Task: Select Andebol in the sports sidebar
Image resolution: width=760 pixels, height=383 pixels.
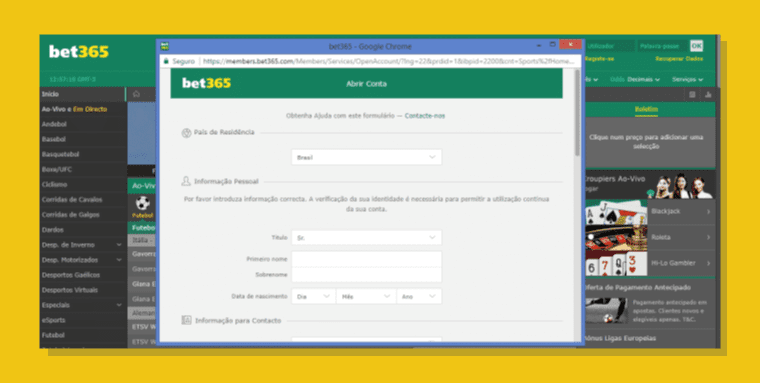Action: tap(83, 124)
